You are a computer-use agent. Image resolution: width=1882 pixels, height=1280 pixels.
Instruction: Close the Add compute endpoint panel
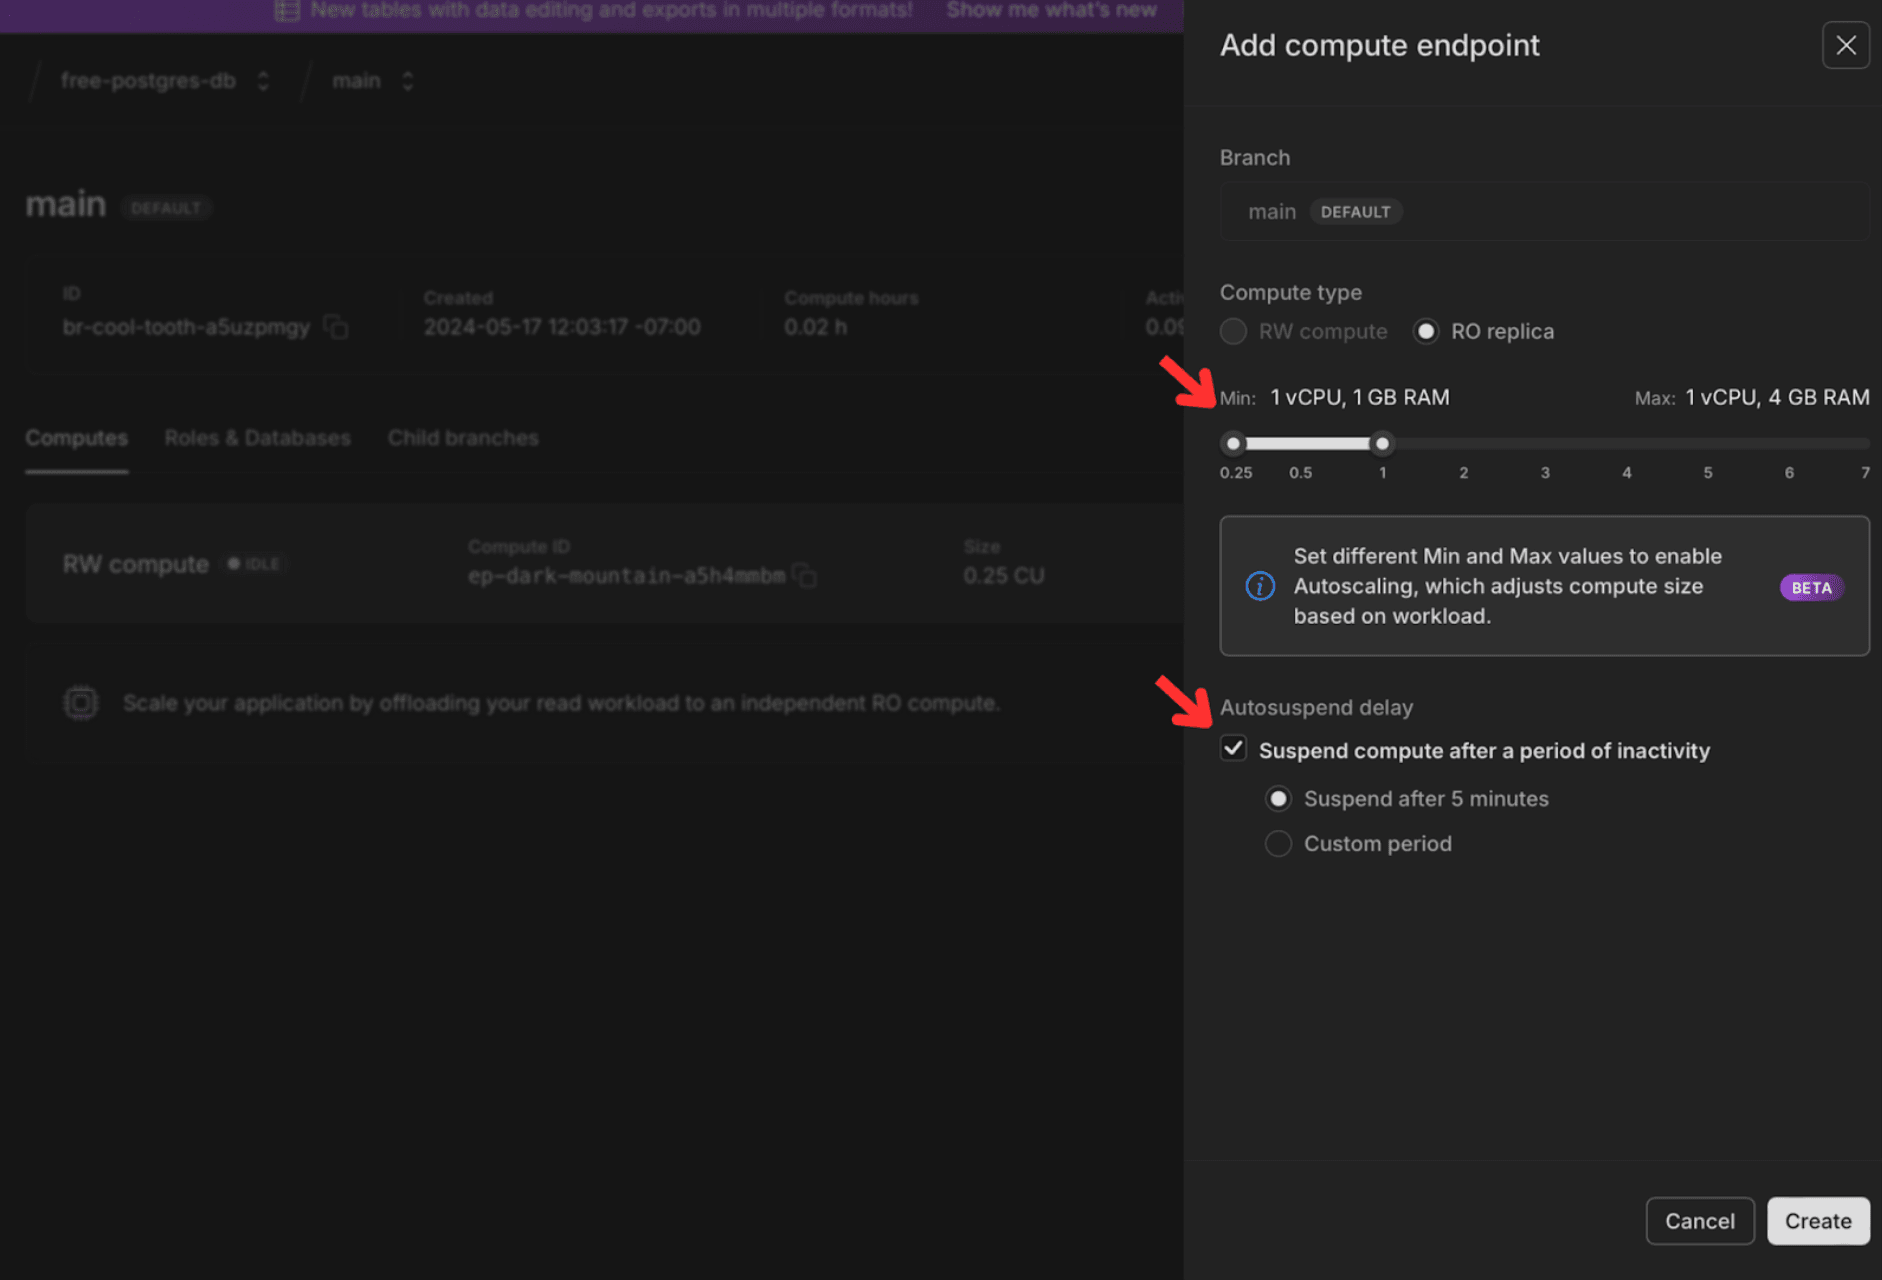[1845, 45]
